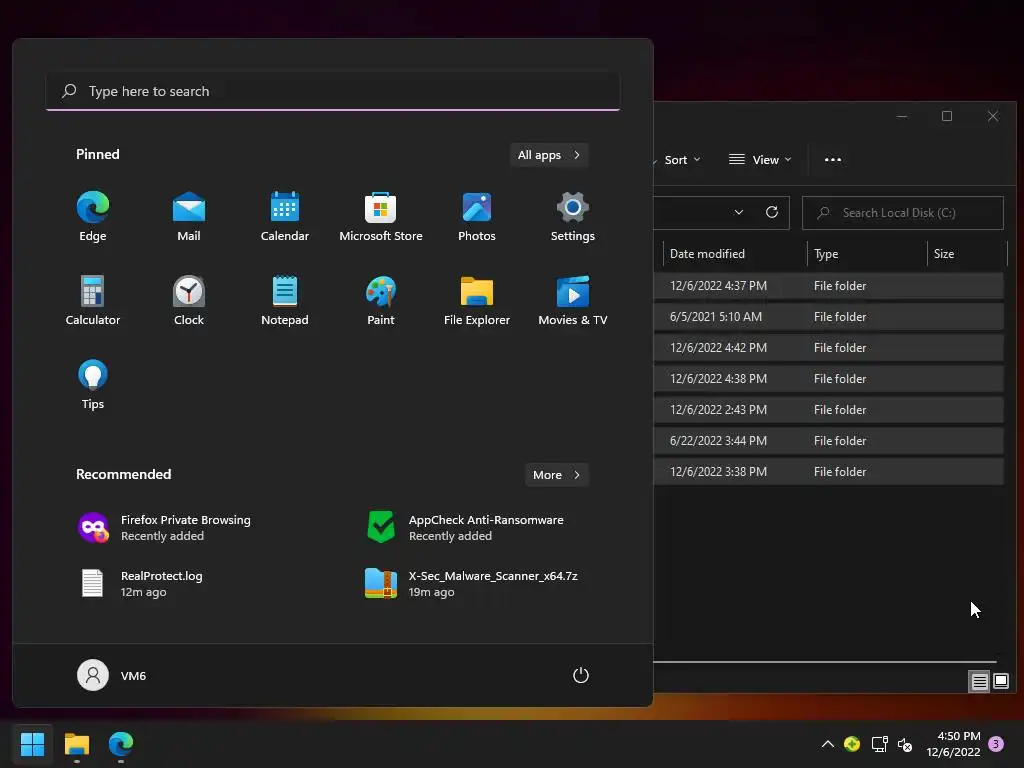This screenshot has height=768, width=1024.
Task: Open File Explorer from the taskbar
Action: coord(76,744)
